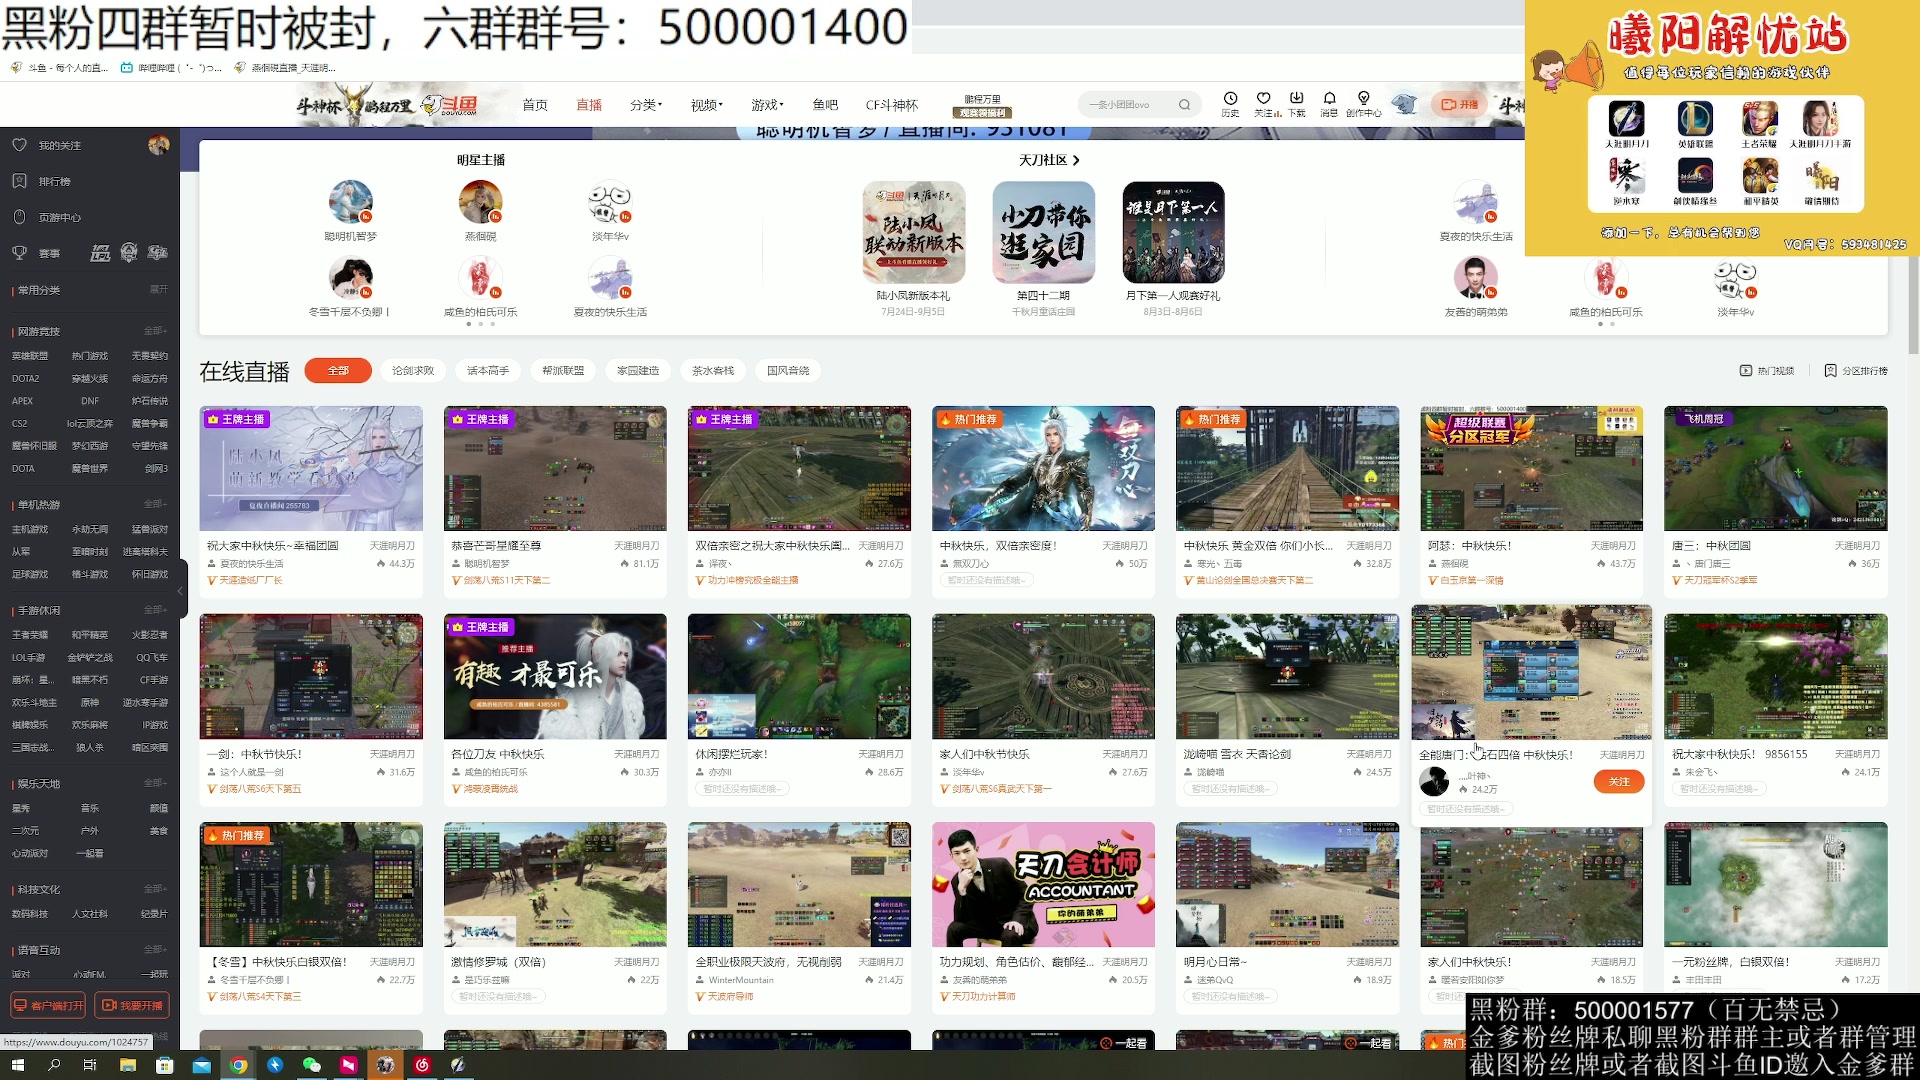Expand 常用分类 using the 展开 link

pos(159,291)
